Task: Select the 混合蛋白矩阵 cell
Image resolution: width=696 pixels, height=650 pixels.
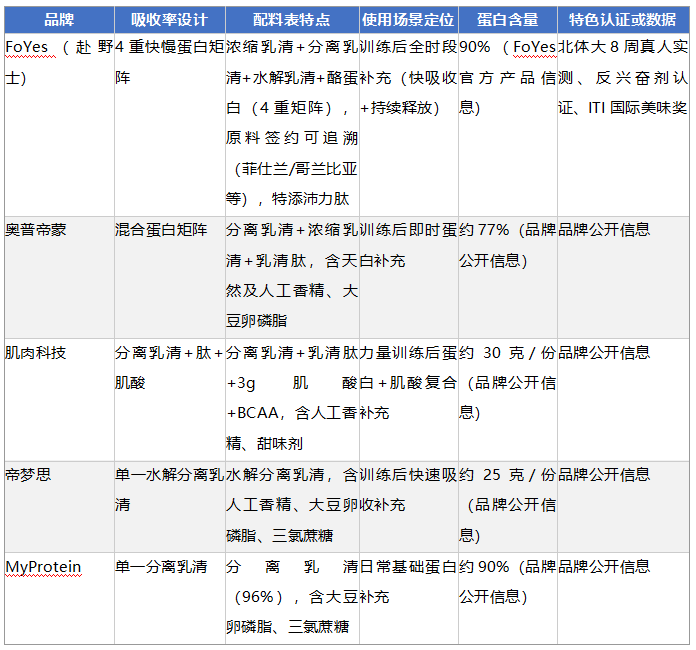Action: point(170,277)
